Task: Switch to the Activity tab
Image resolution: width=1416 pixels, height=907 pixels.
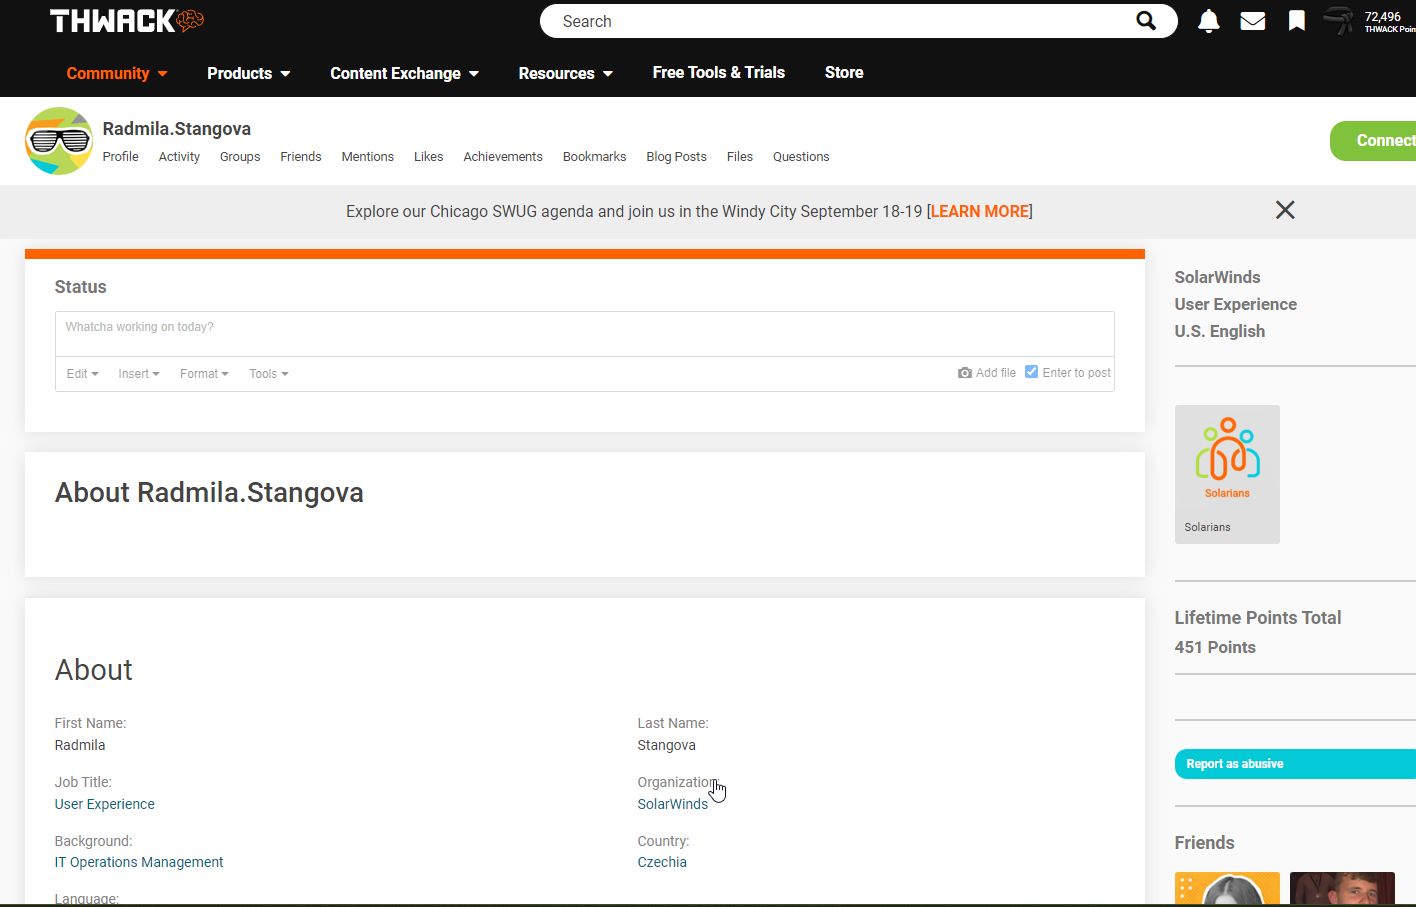Action: point(179,157)
